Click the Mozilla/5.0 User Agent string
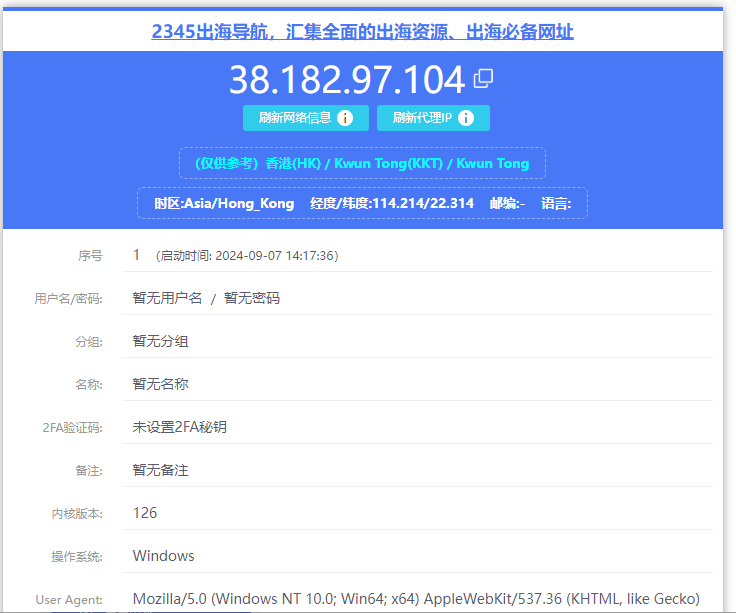 (x=415, y=599)
